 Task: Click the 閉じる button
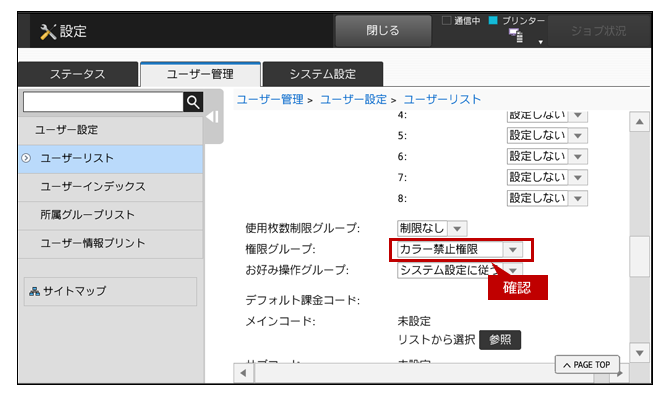point(383,31)
